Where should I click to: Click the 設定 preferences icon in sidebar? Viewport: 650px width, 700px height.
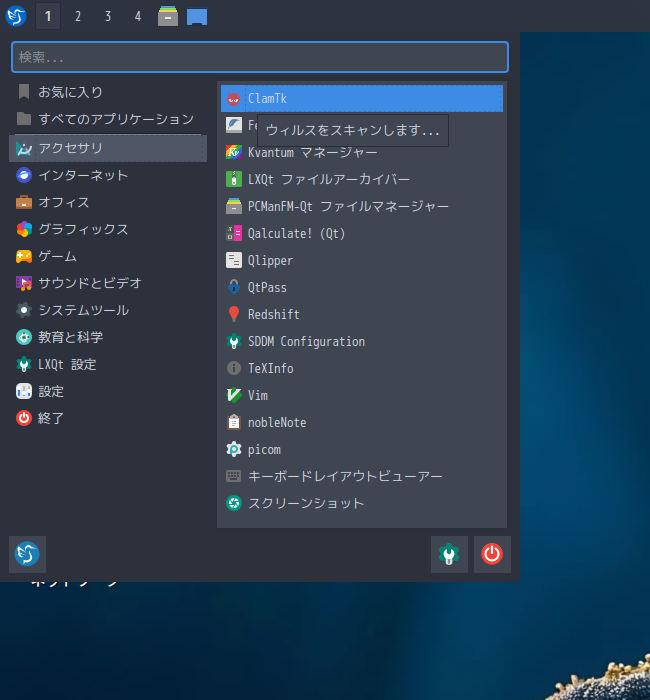click(x=24, y=391)
